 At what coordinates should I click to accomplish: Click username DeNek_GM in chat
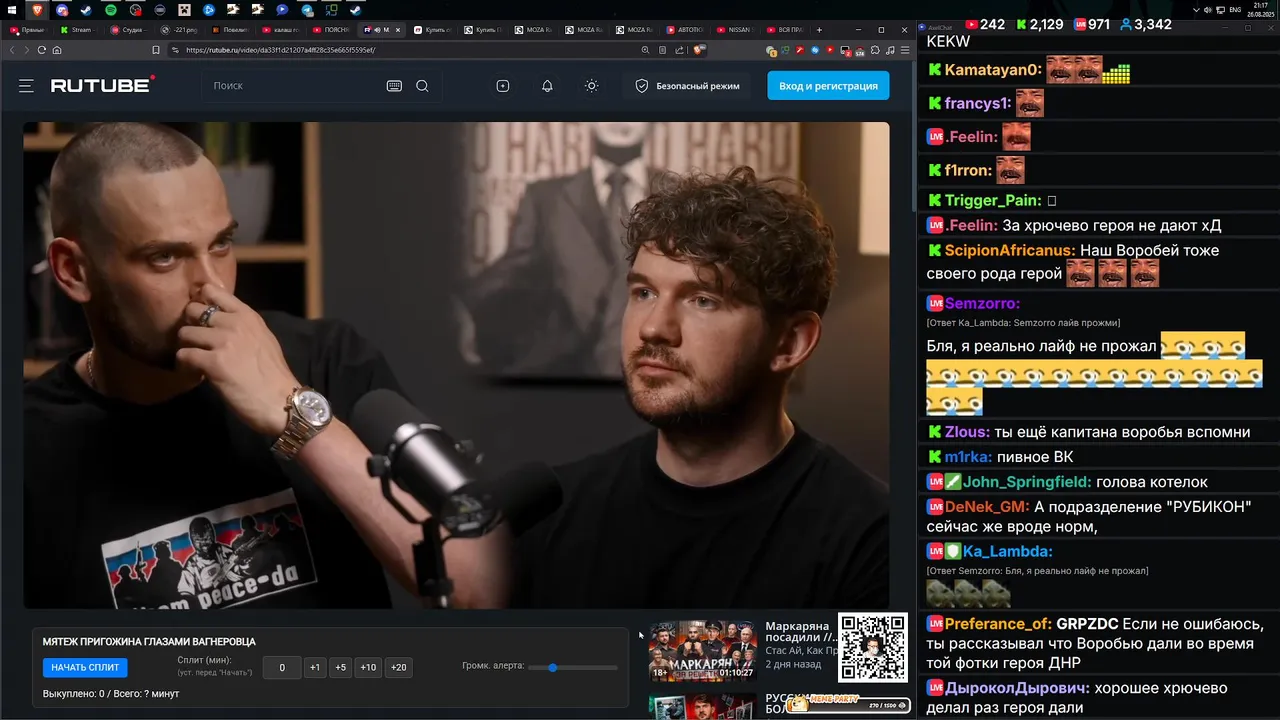coord(987,507)
